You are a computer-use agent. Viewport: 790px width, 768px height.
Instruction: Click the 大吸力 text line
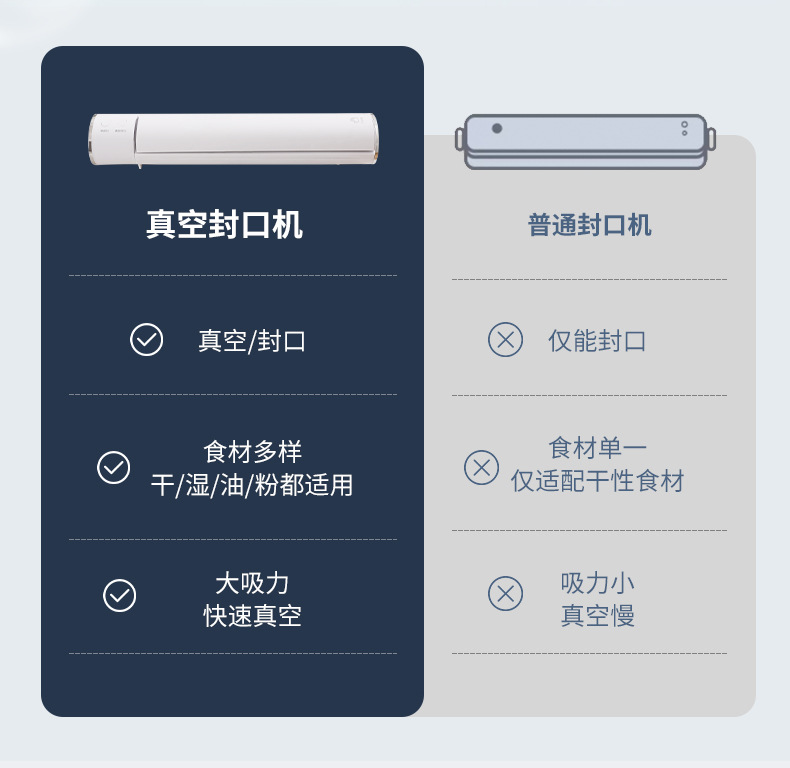(252, 582)
